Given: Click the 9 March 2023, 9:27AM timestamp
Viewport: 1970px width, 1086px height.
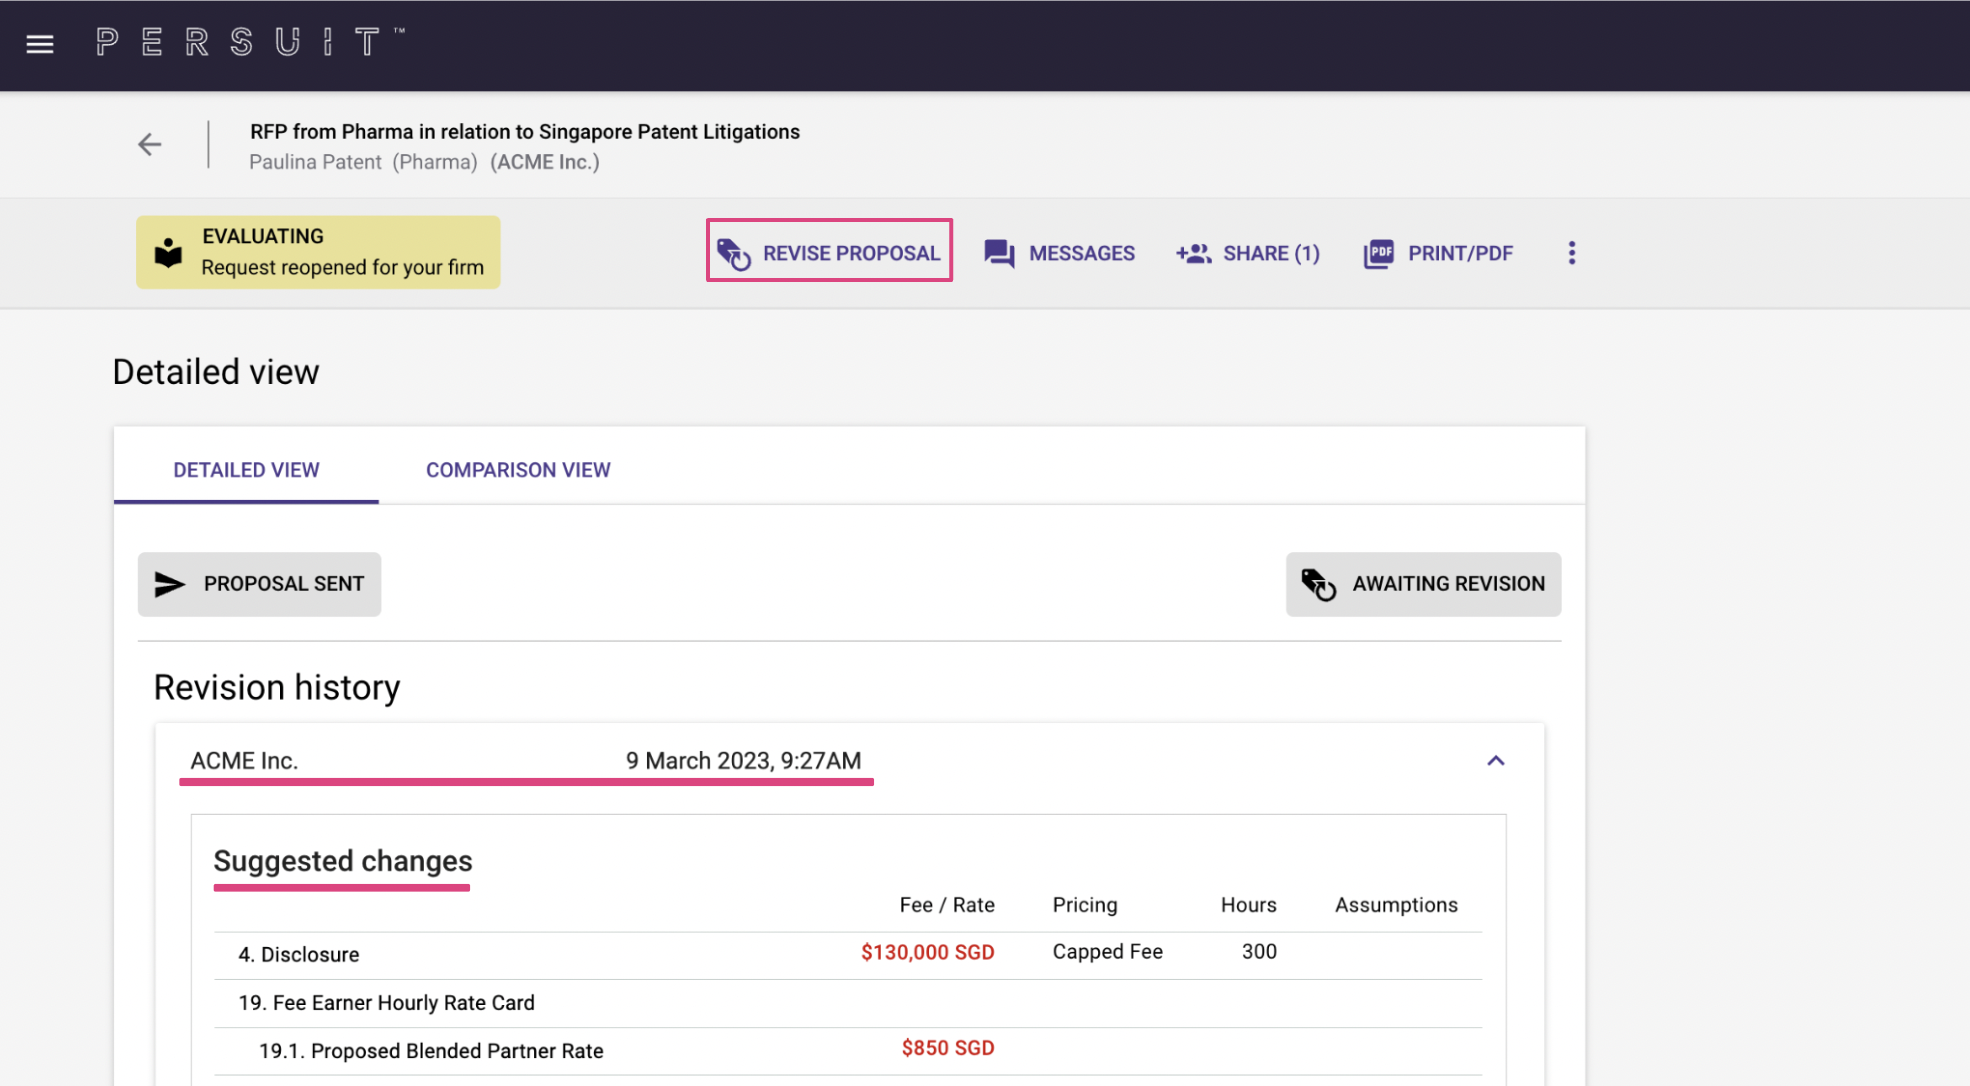Looking at the screenshot, I should pyautogui.click(x=743, y=761).
